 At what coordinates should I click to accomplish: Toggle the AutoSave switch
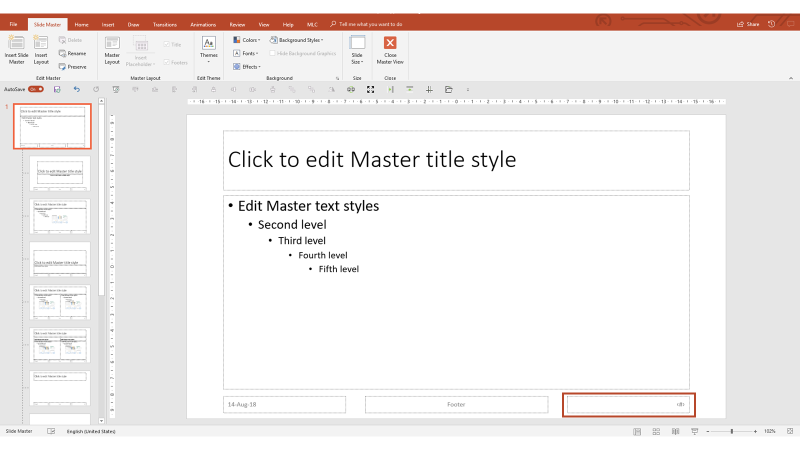coord(36,89)
